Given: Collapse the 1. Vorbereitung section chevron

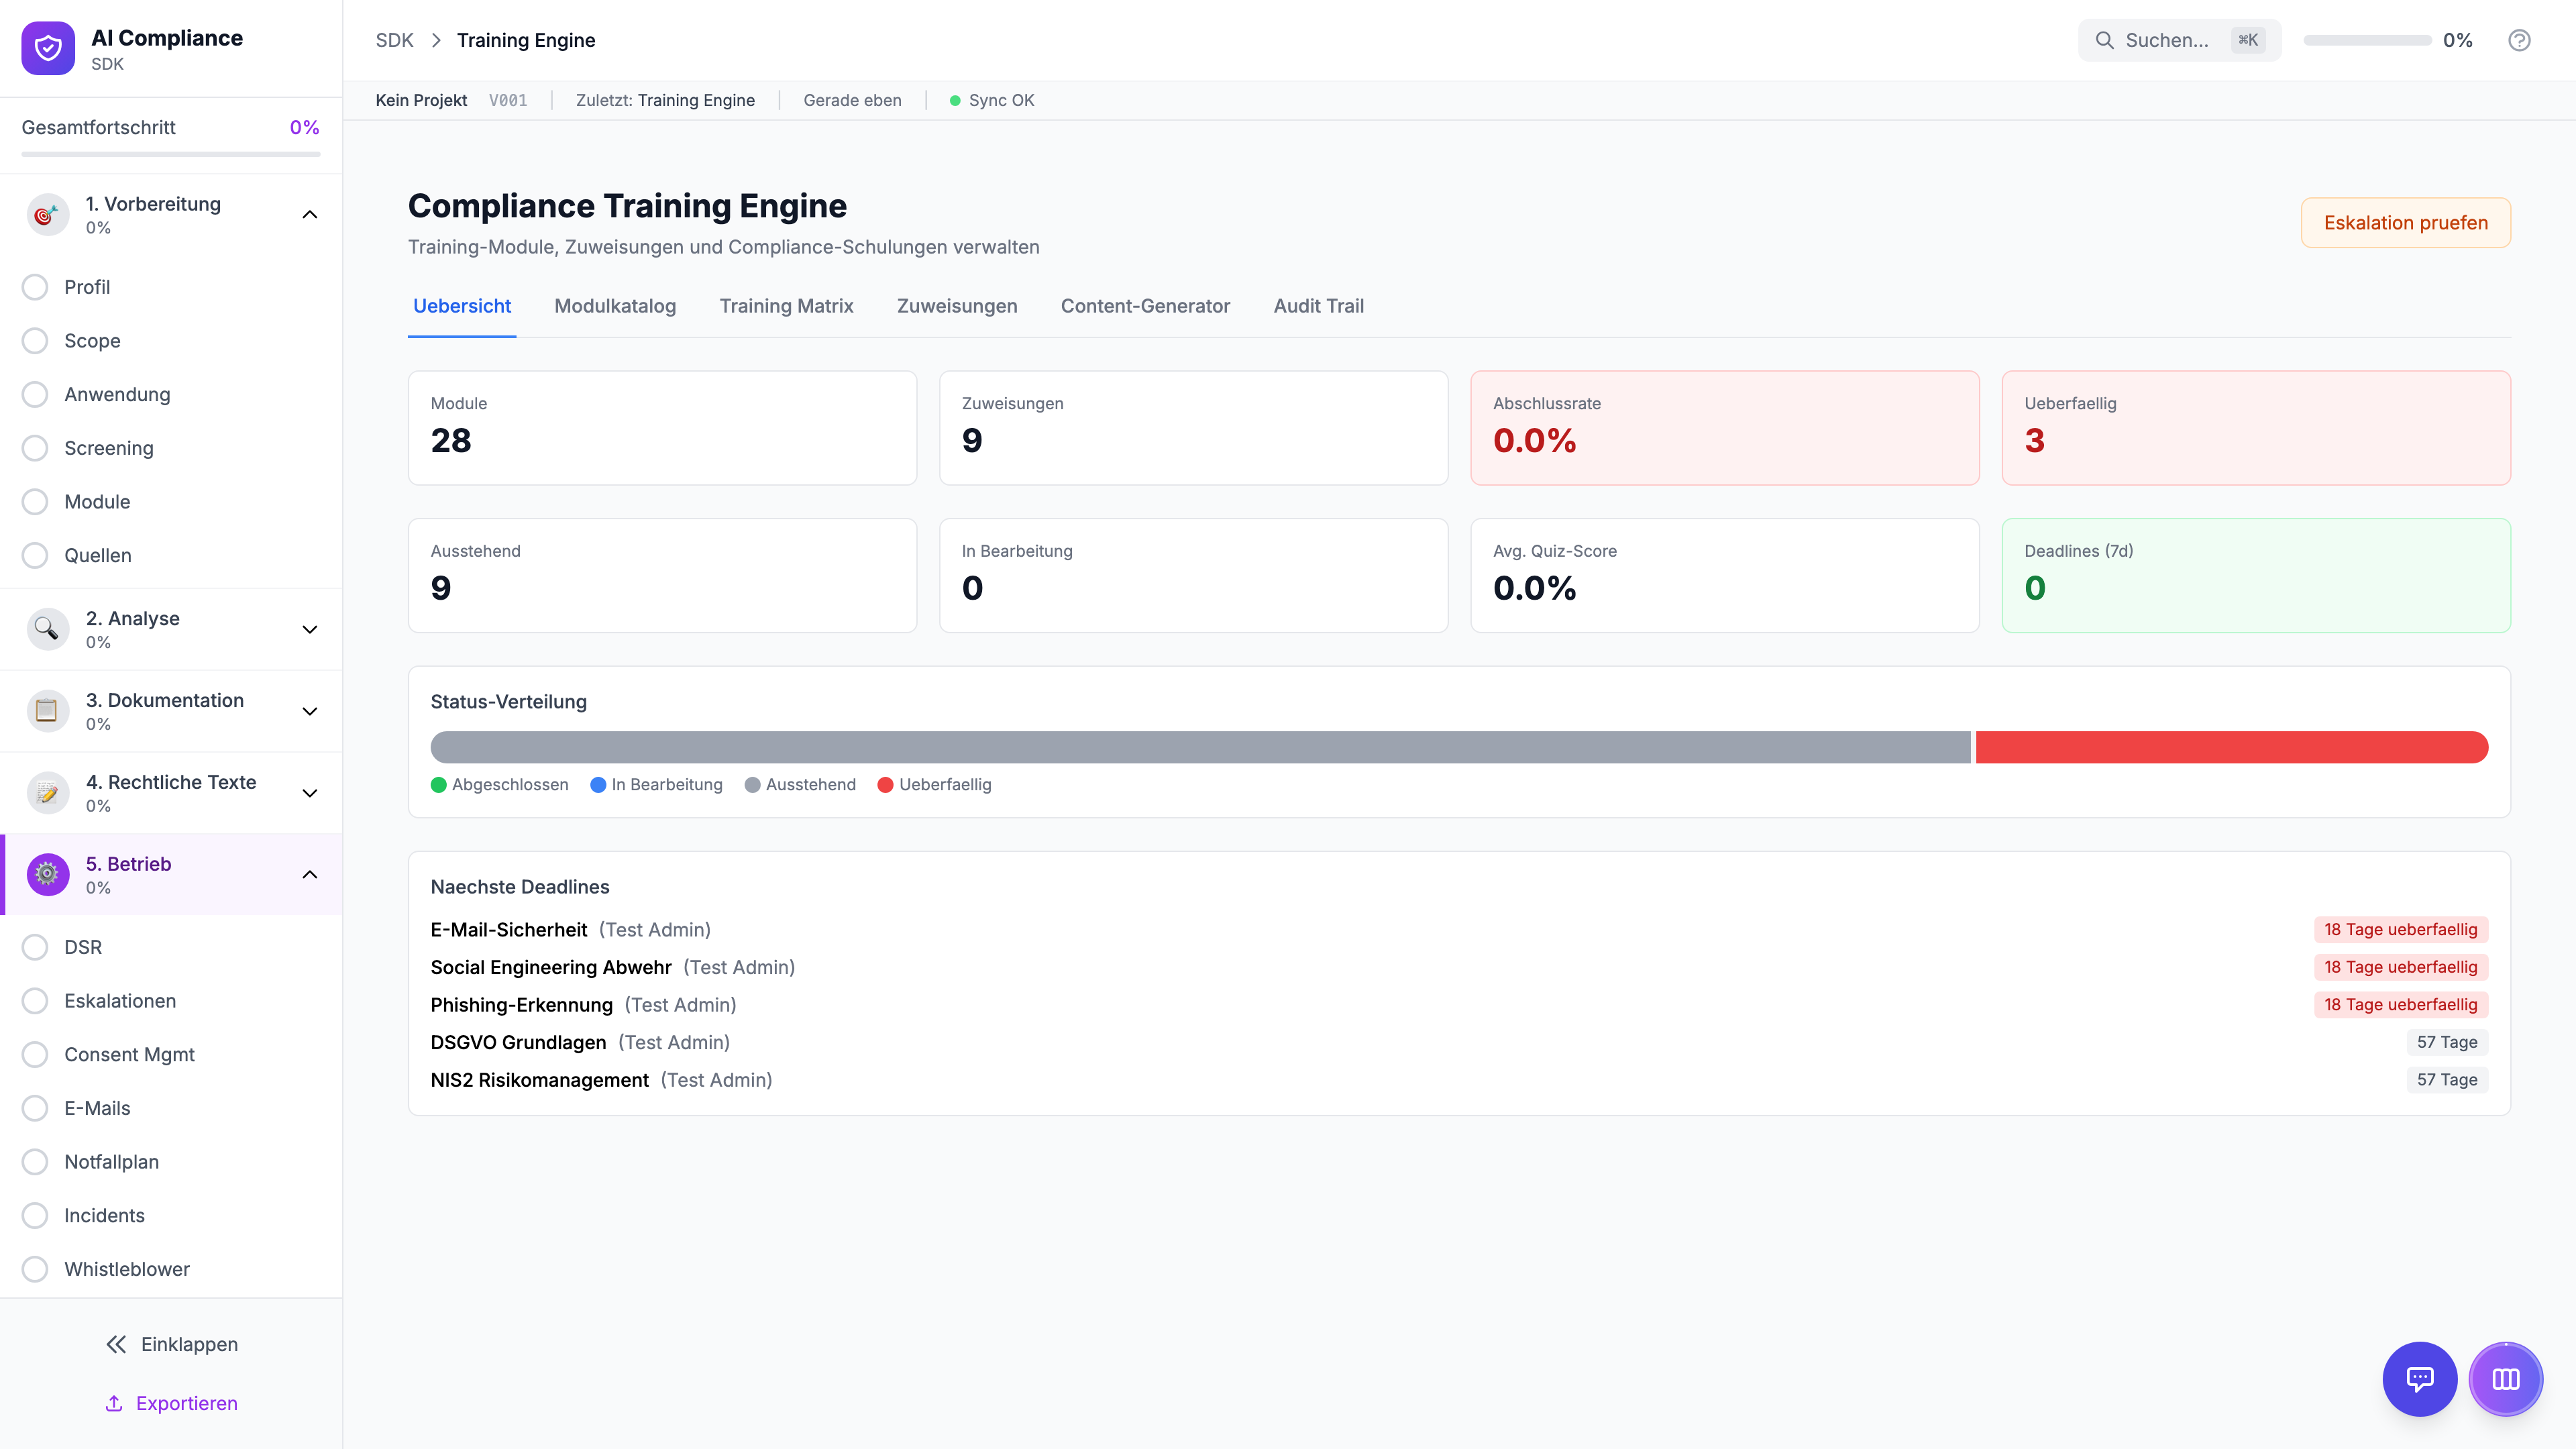Looking at the screenshot, I should (x=310, y=214).
